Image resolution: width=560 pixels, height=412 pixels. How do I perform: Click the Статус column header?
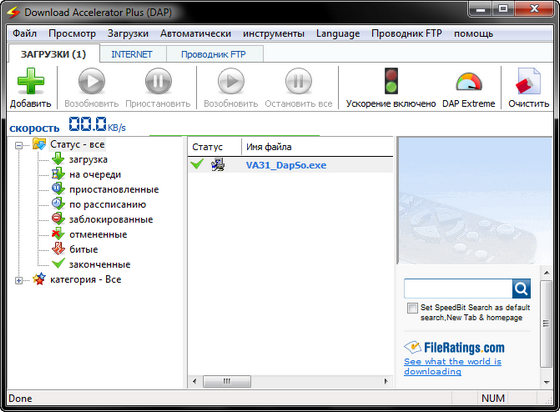[214, 147]
